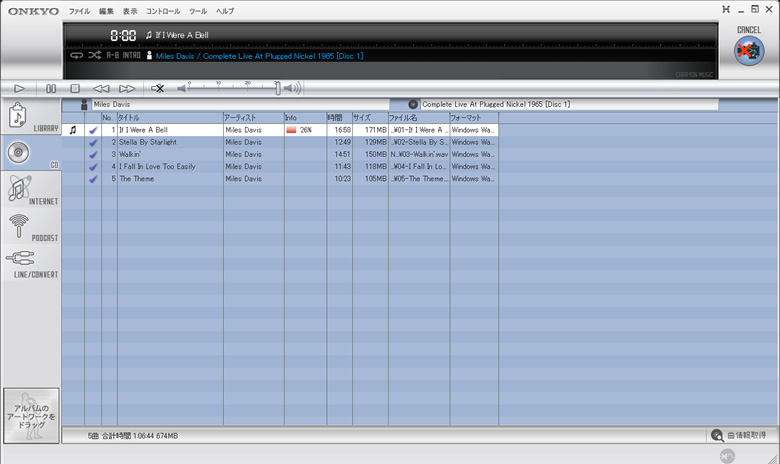Click the now-playing note icon in row 1
Image resolution: width=780 pixels, height=464 pixels.
(x=73, y=130)
